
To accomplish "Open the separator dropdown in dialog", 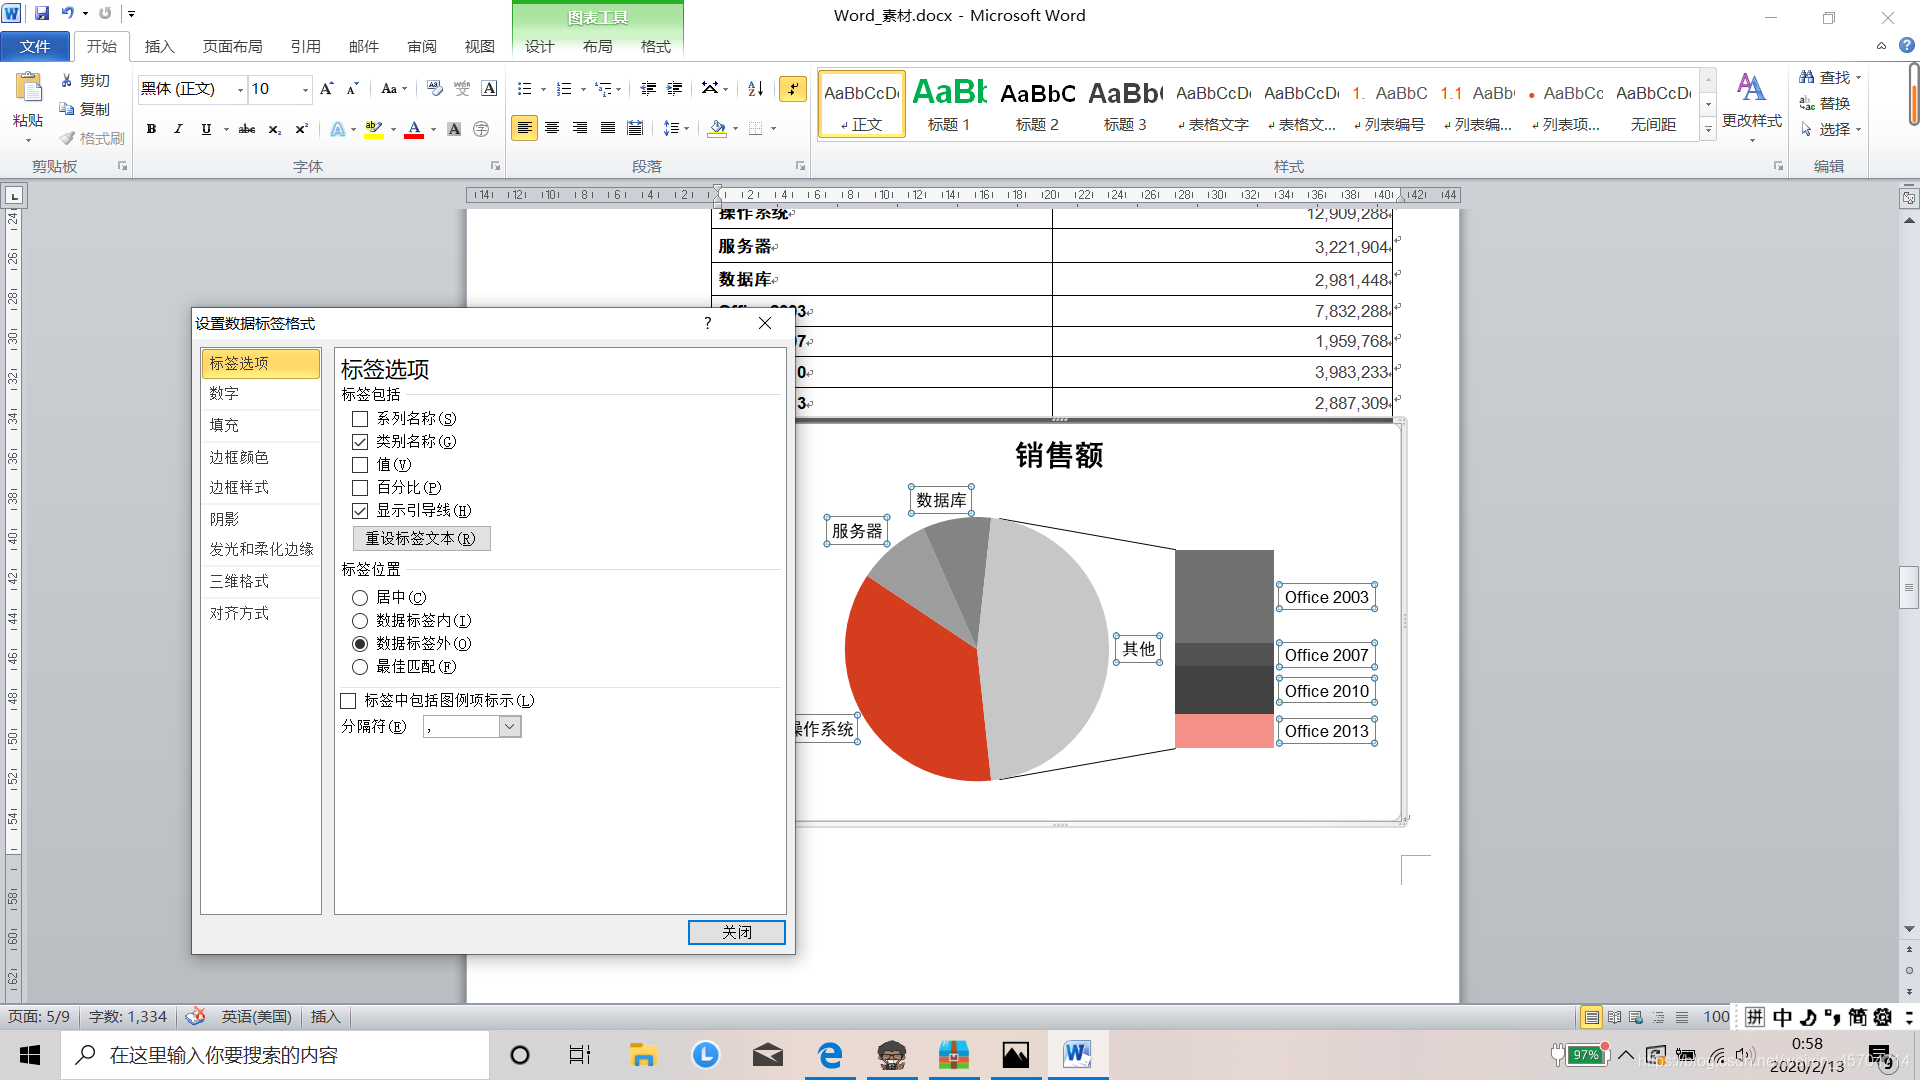I will tap(510, 727).
